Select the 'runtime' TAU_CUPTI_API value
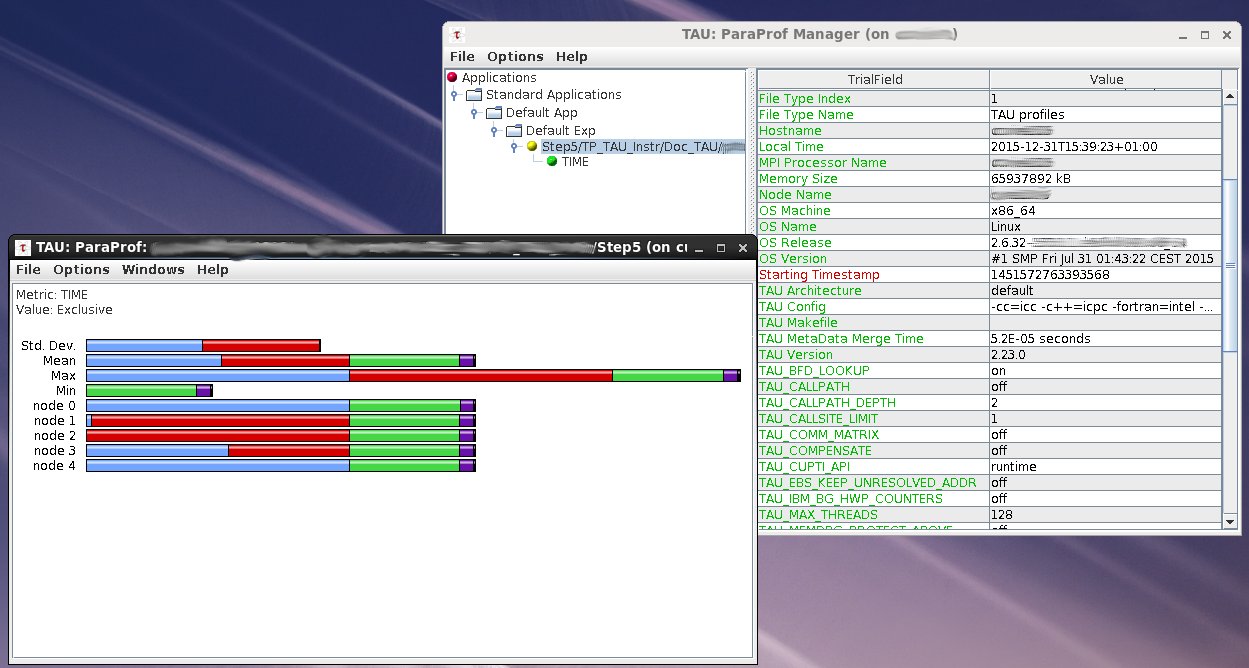This screenshot has width=1249, height=668. tap(1106, 467)
